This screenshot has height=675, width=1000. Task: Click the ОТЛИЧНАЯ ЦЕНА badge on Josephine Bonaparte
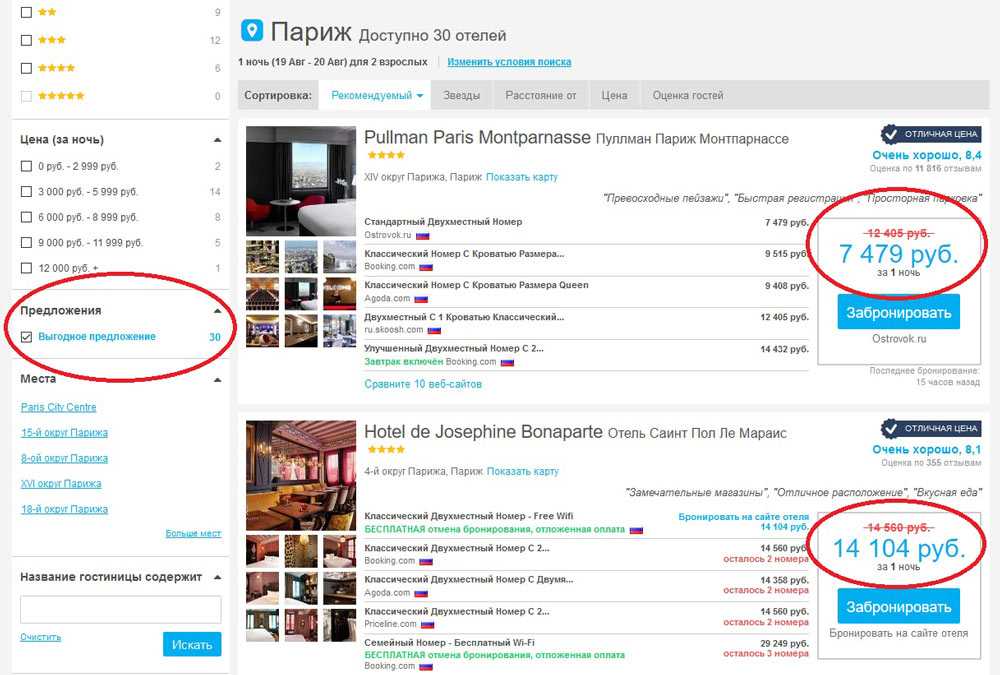931,429
